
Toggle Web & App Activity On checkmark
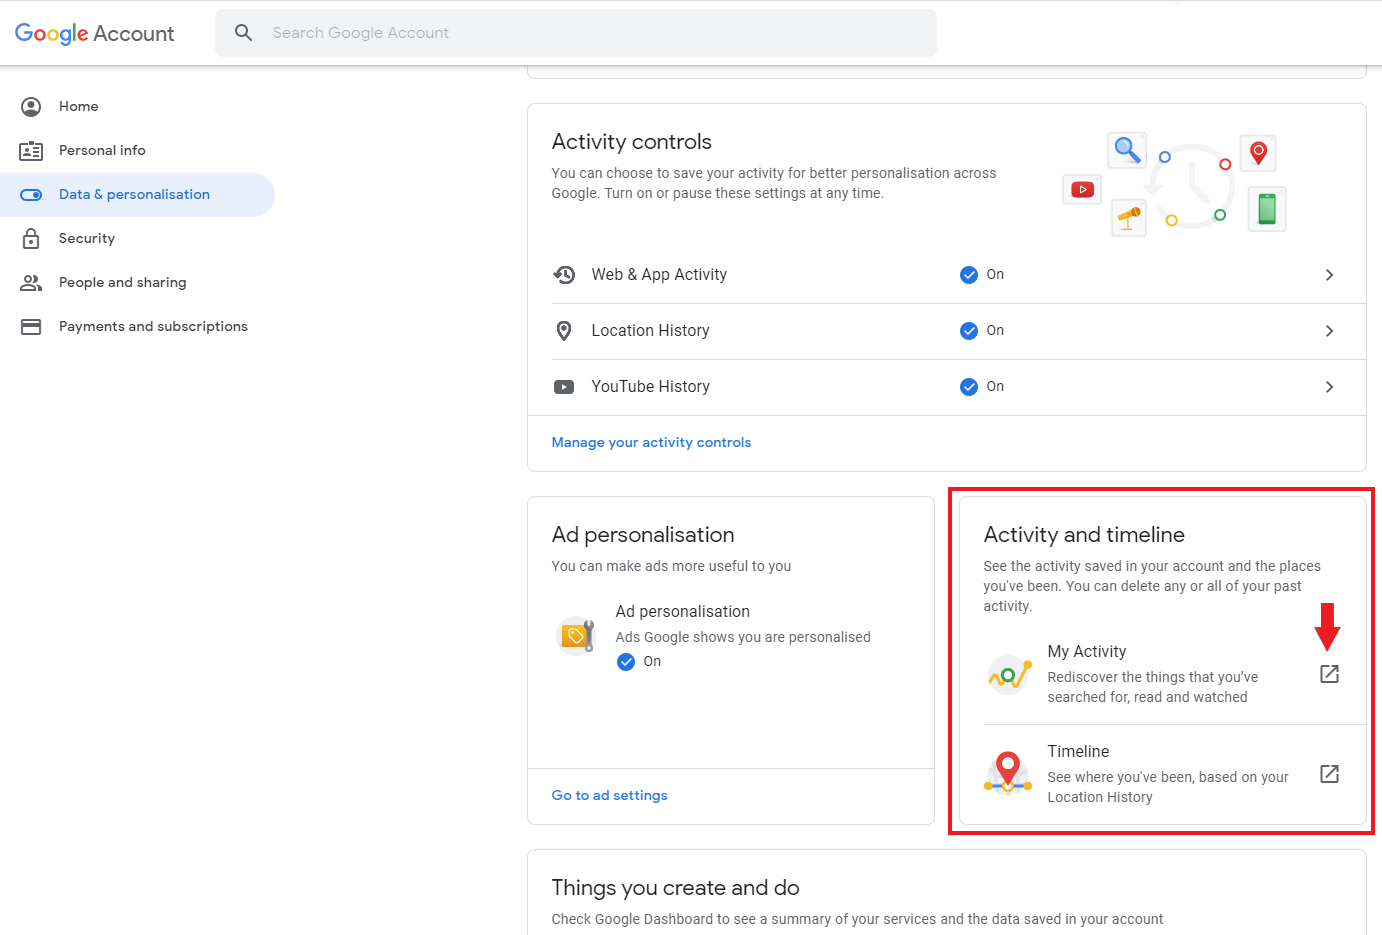(x=968, y=275)
